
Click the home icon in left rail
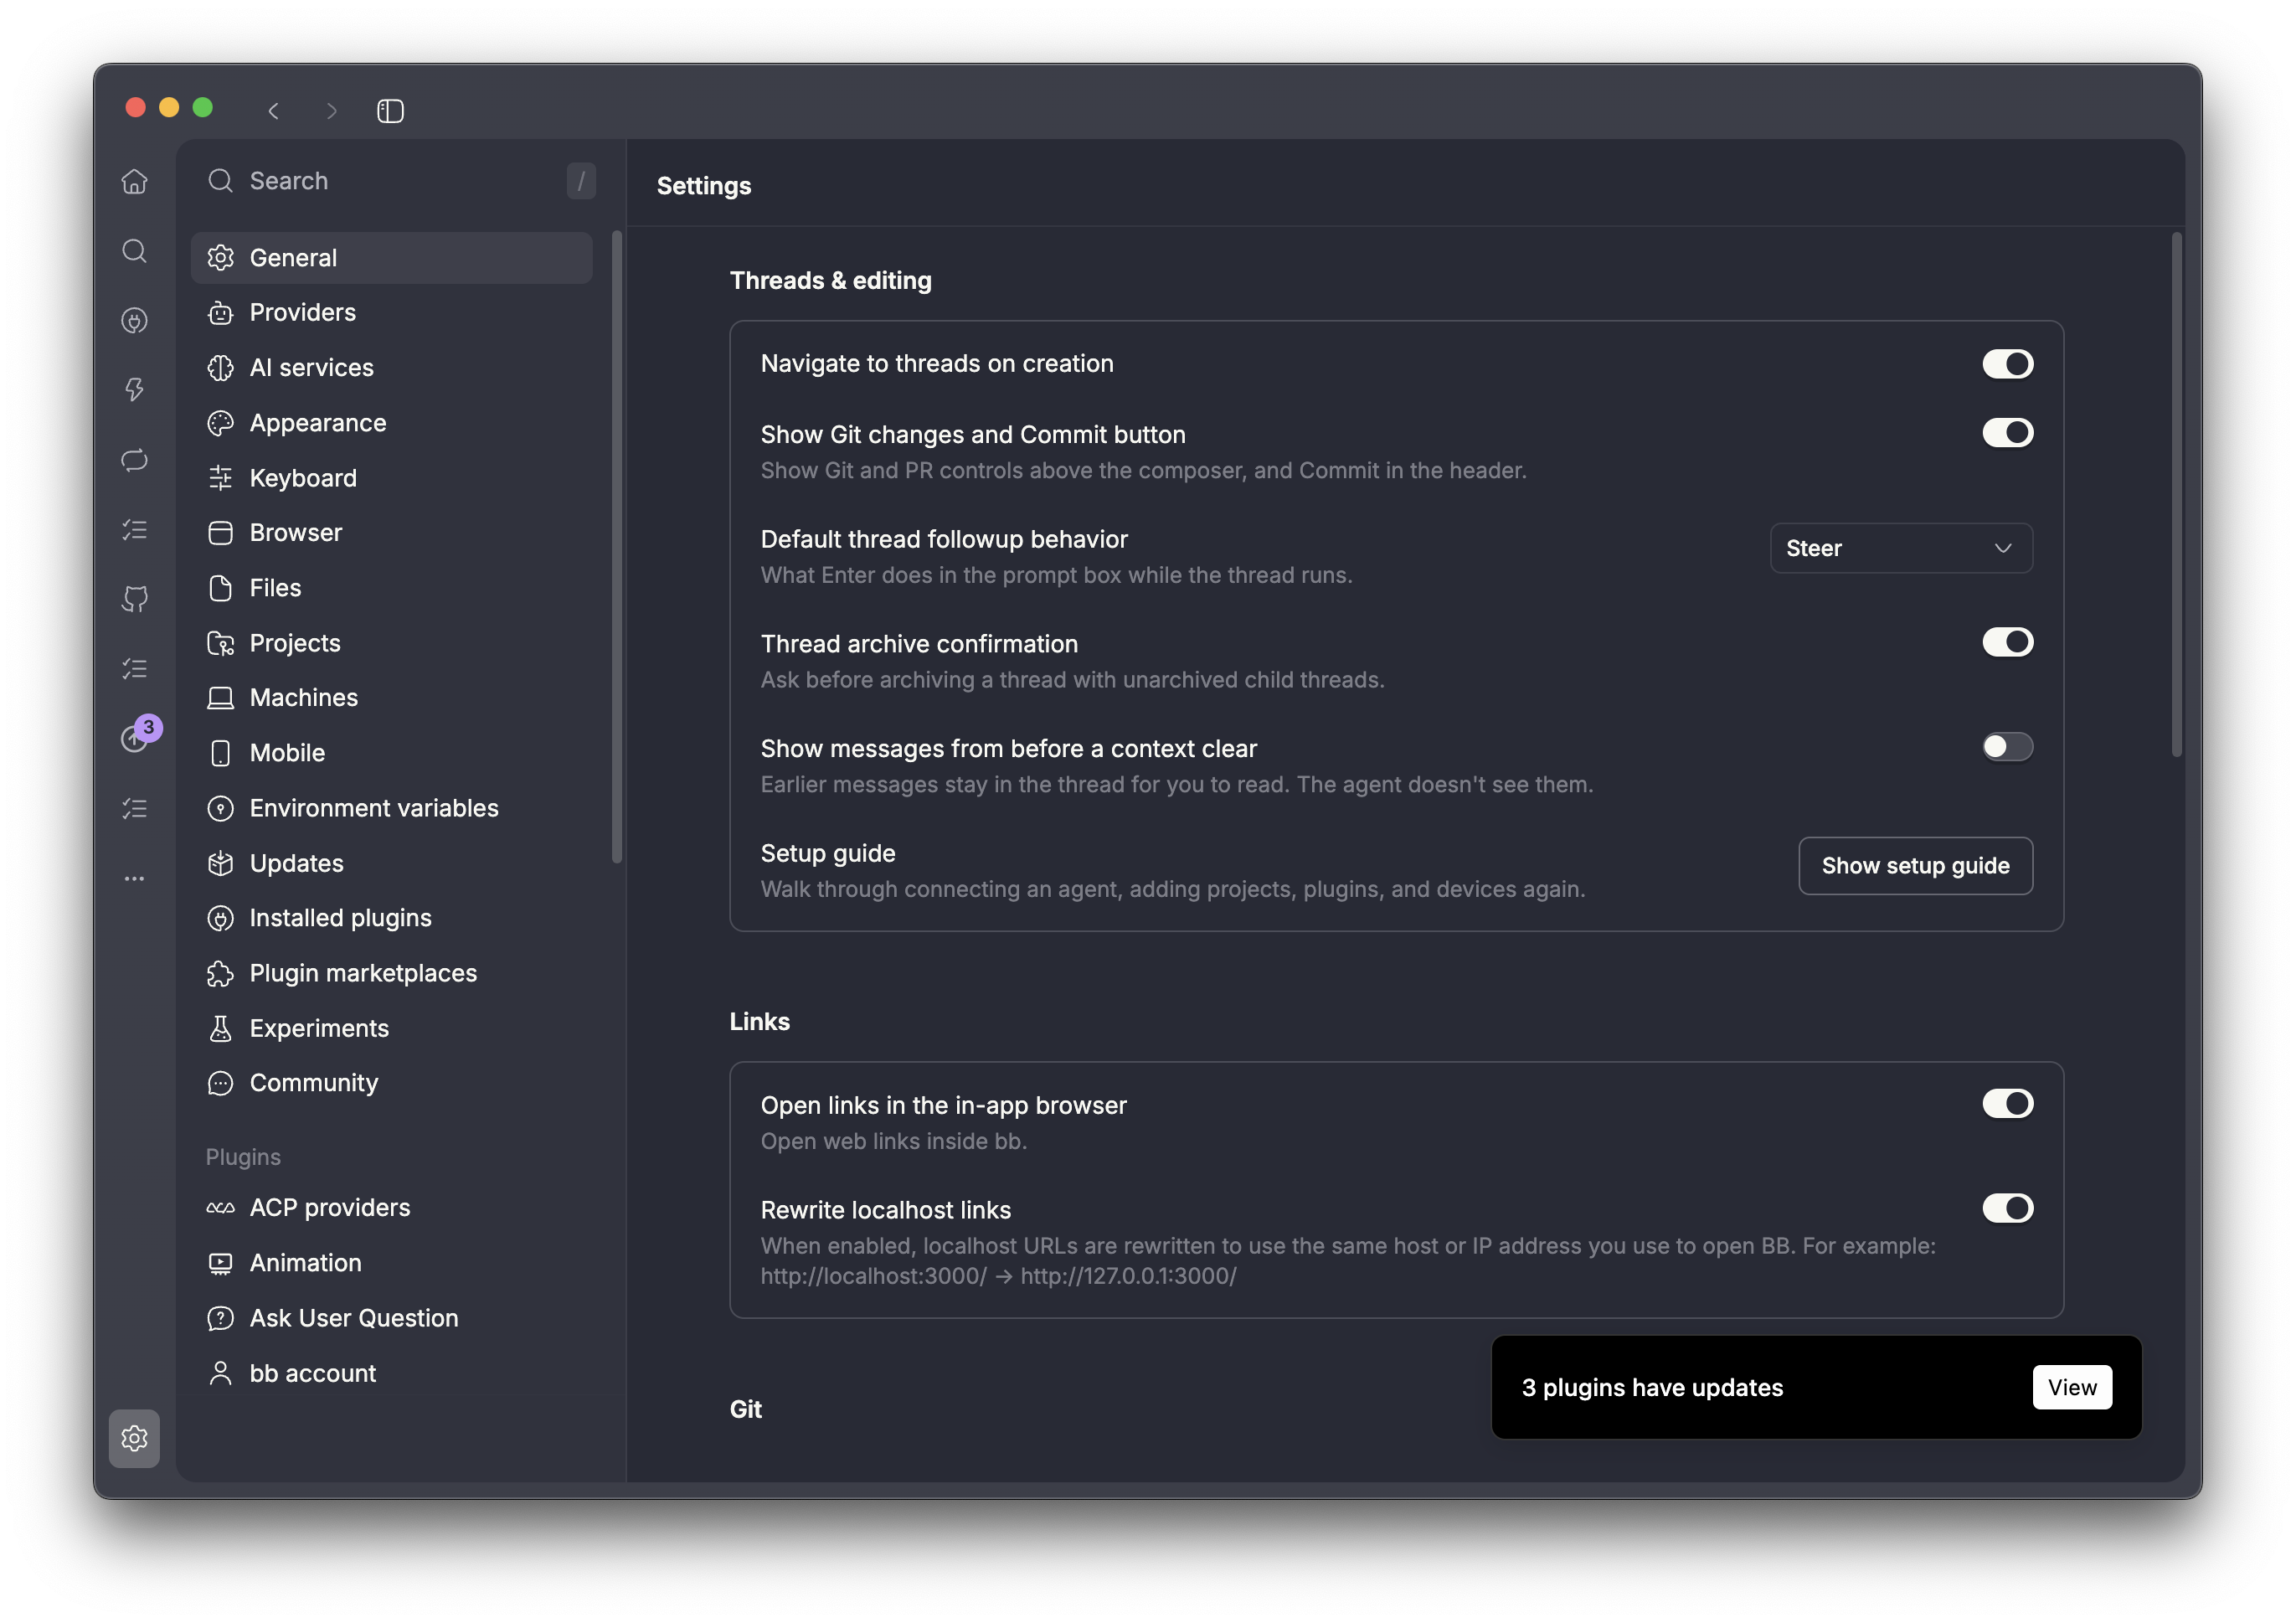point(134,181)
